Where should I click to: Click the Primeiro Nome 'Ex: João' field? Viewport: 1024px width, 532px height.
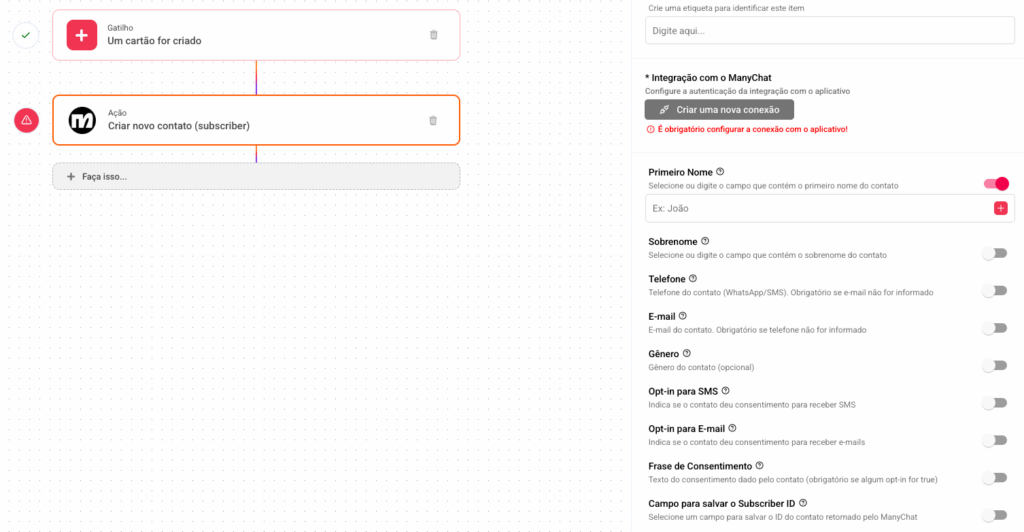(x=815, y=208)
